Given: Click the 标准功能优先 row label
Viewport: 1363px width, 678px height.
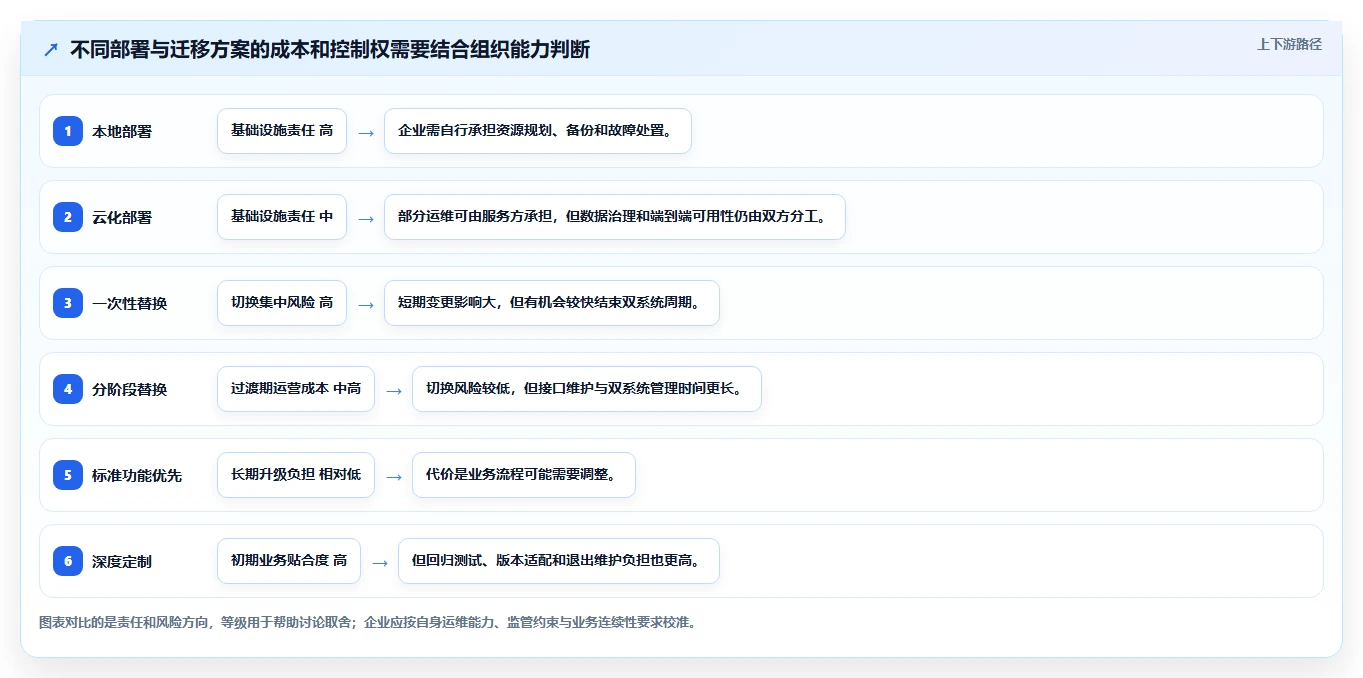Looking at the screenshot, I should pyautogui.click(x=137, y=475).
